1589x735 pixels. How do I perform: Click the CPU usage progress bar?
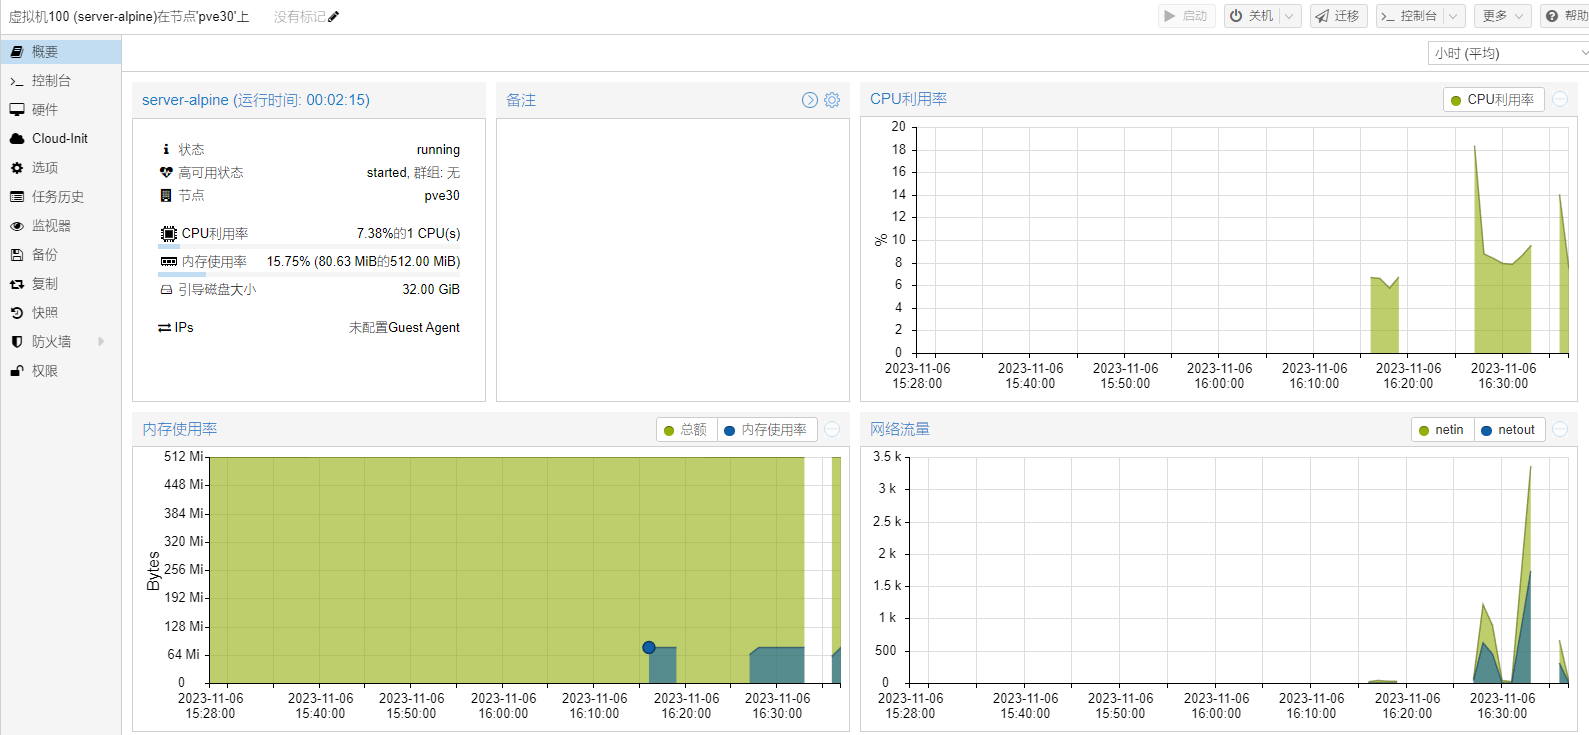click(309, 246)
